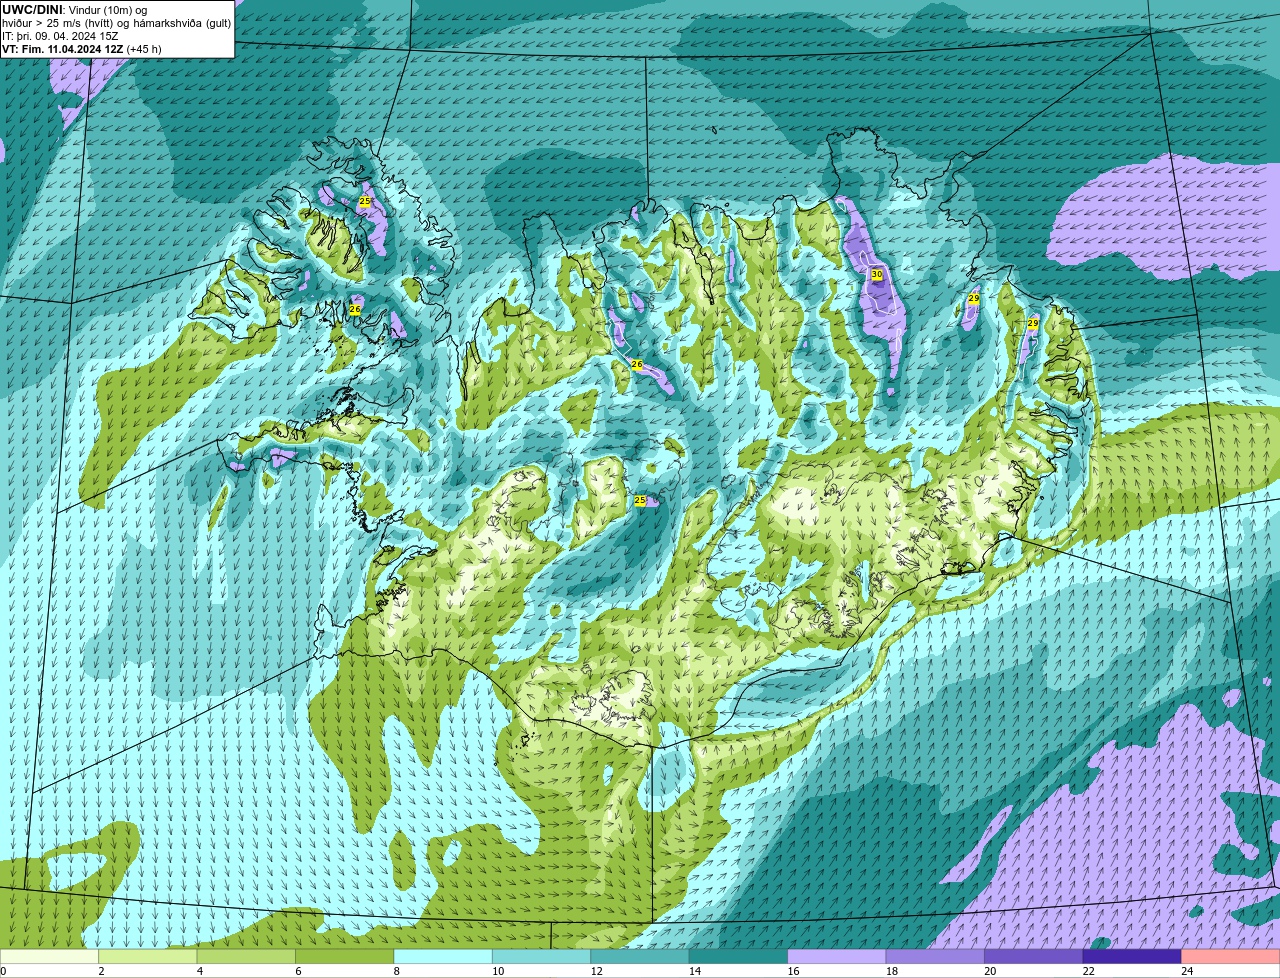Click the legend tick value "20"
The height and width of the screenshot is (978, 1280).
(991, 971)
